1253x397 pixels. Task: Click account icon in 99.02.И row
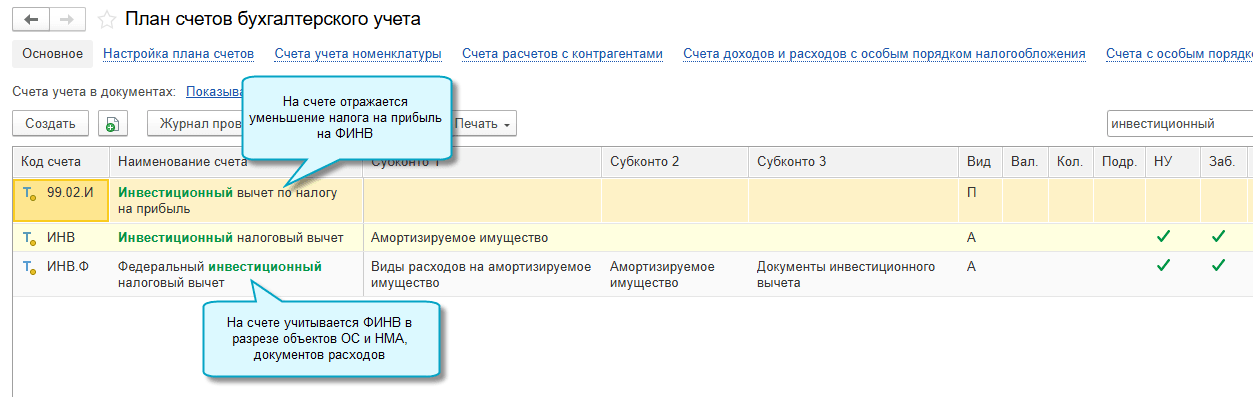(x=30, y=193)
